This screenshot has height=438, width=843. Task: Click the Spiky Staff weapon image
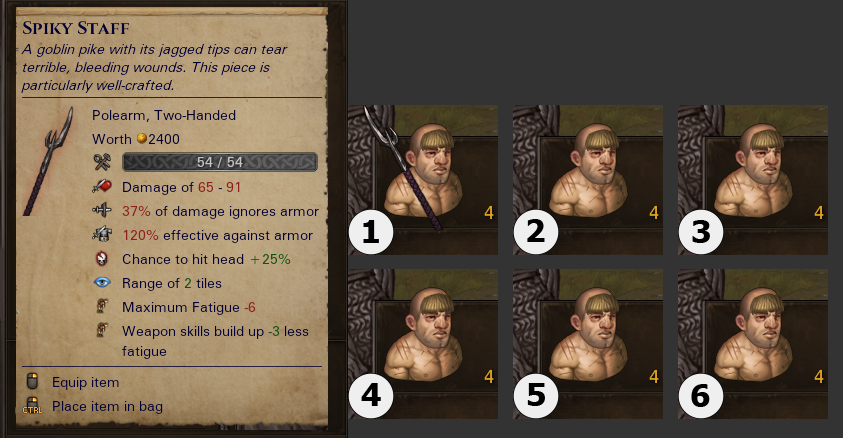[x=48, y=162]
